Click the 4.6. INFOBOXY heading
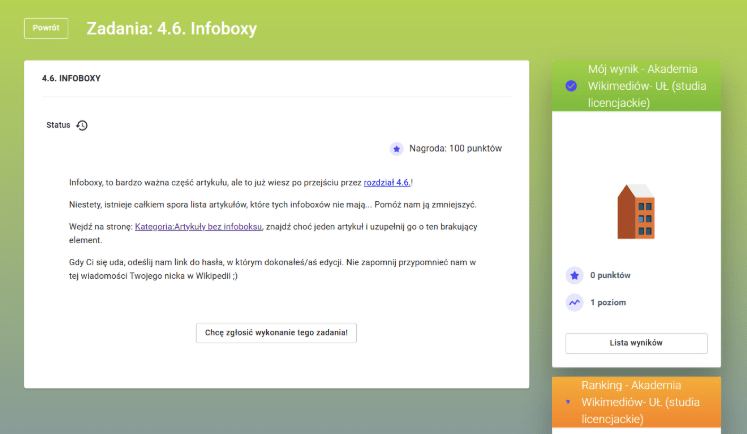Viewport: 747px width, 434px height. point(71,78)
